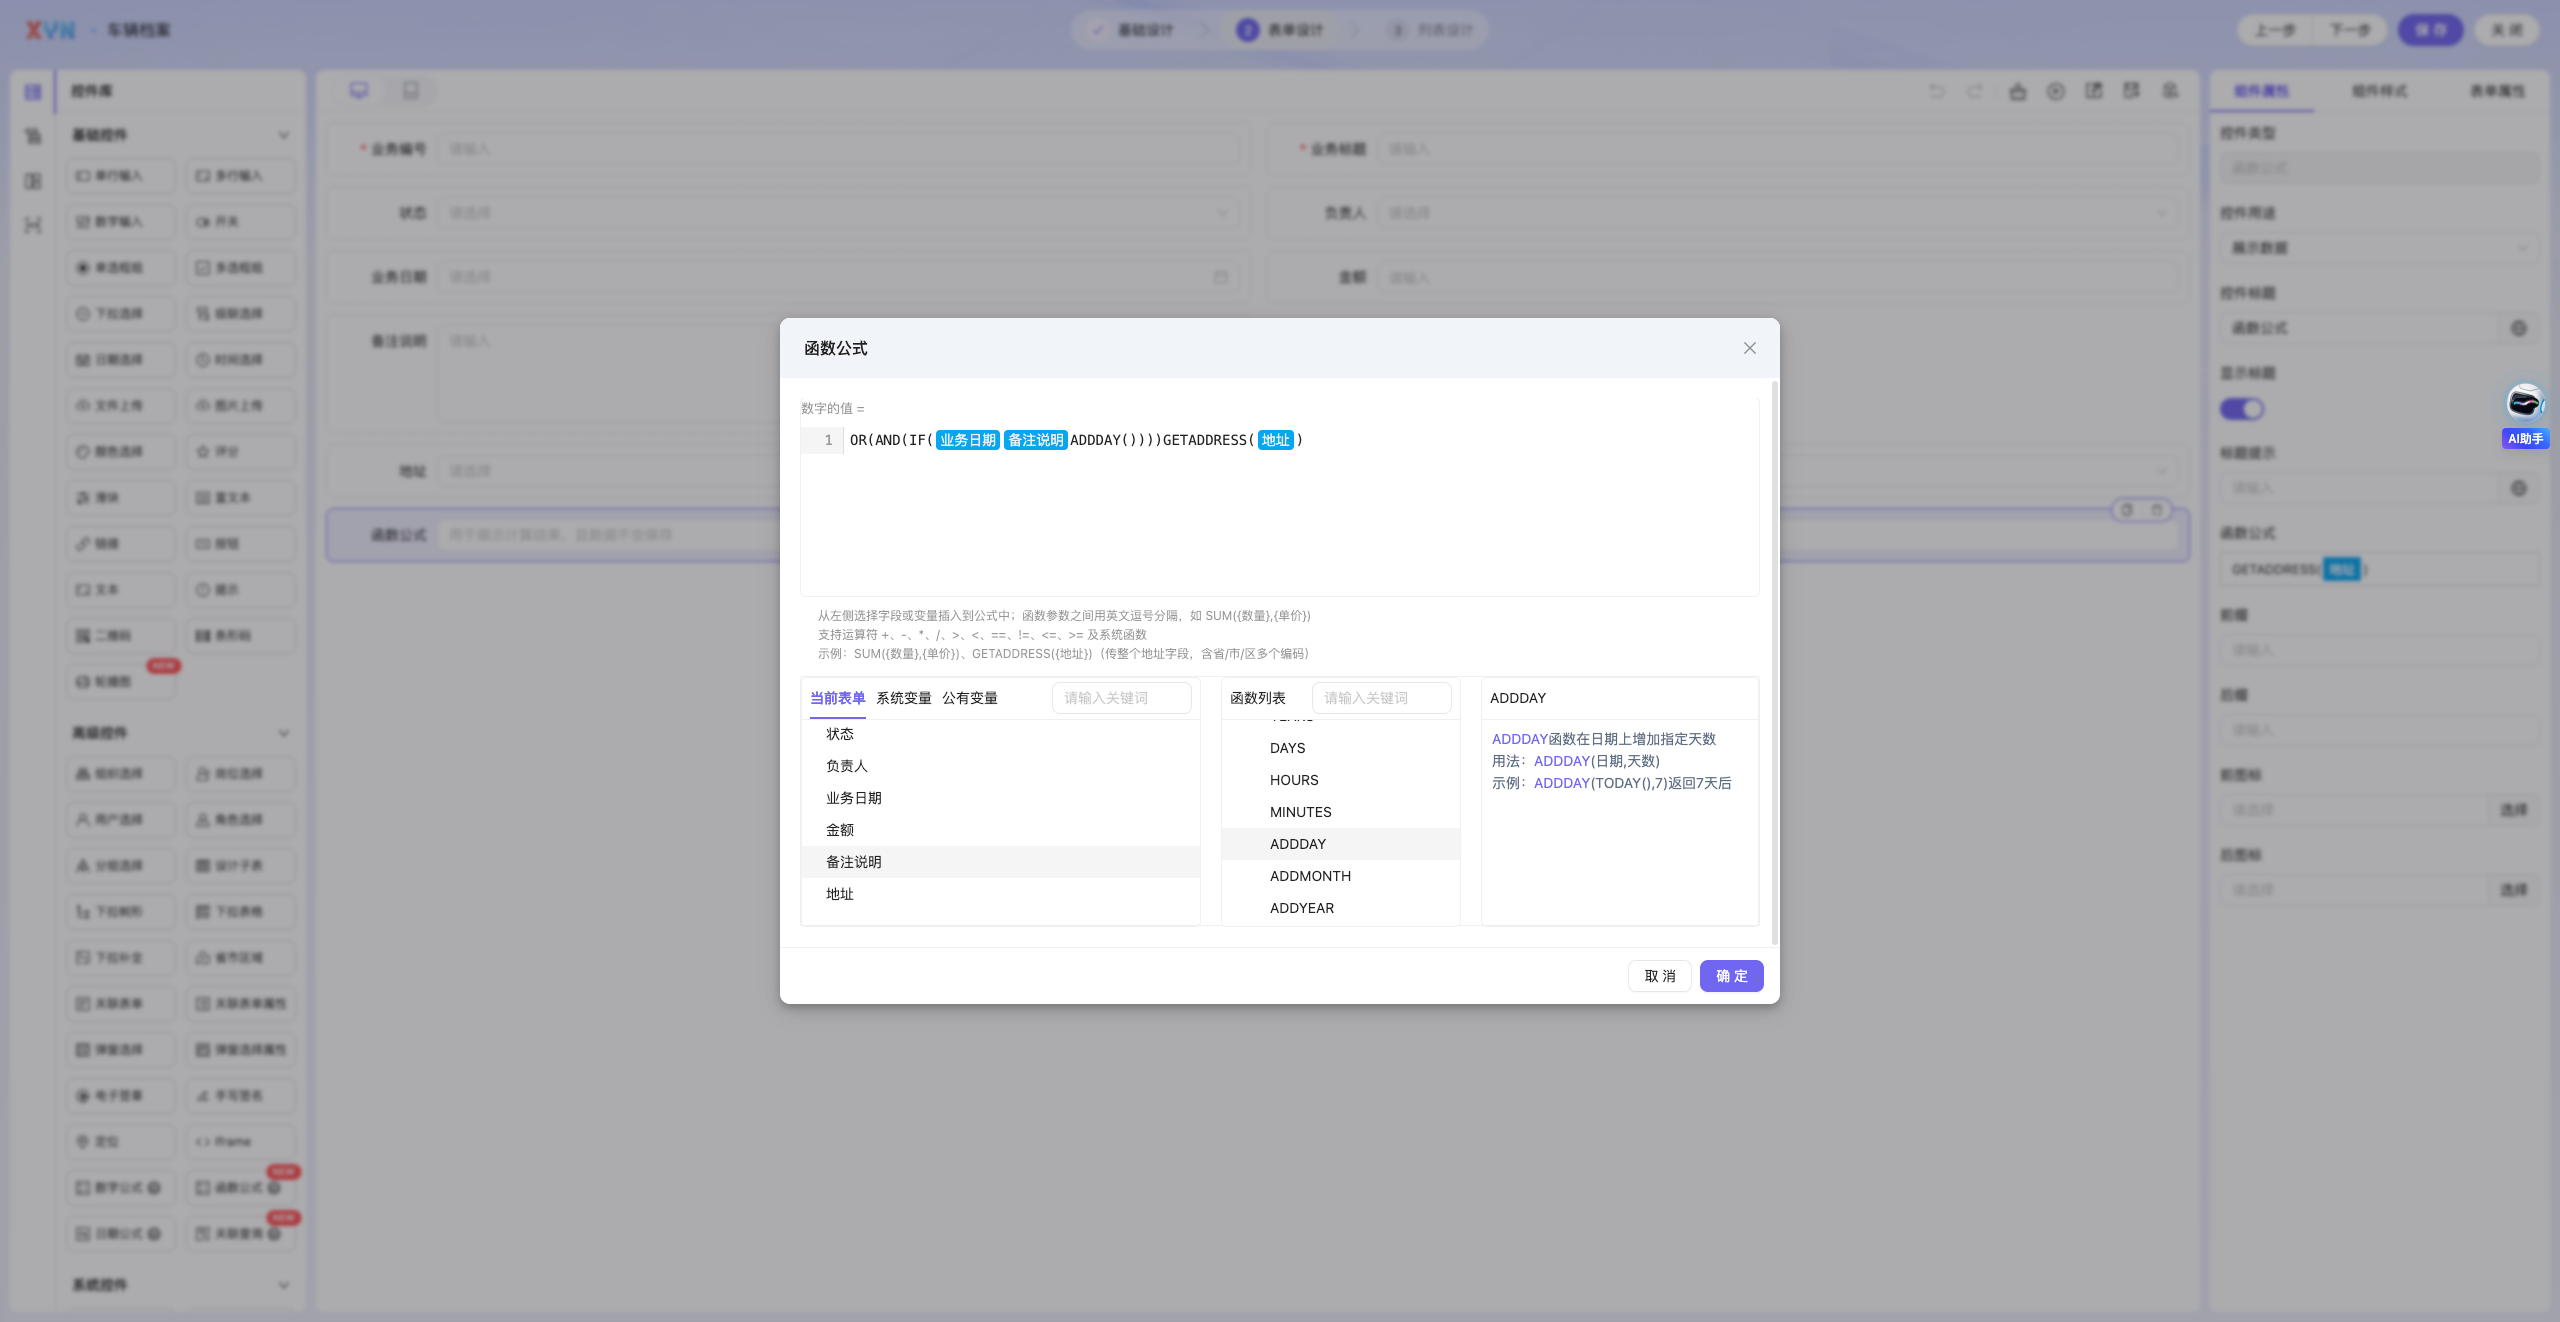
Task: Click the function list keyword search field
Action: [x=1382, y=698]
